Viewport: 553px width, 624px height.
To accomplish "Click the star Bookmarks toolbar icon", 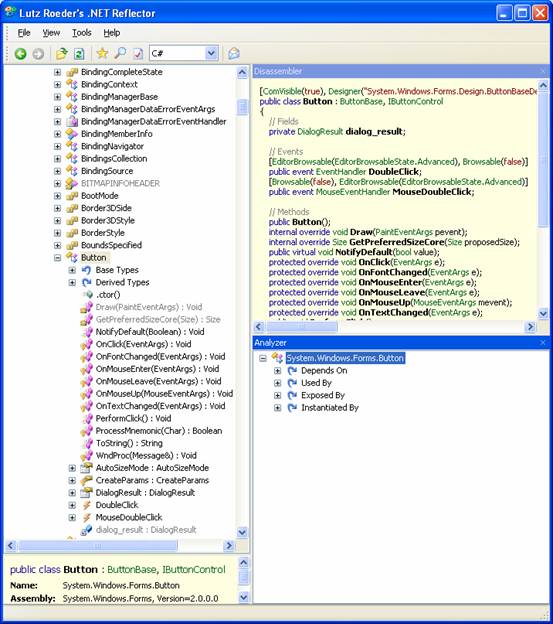I will point(102,53).
